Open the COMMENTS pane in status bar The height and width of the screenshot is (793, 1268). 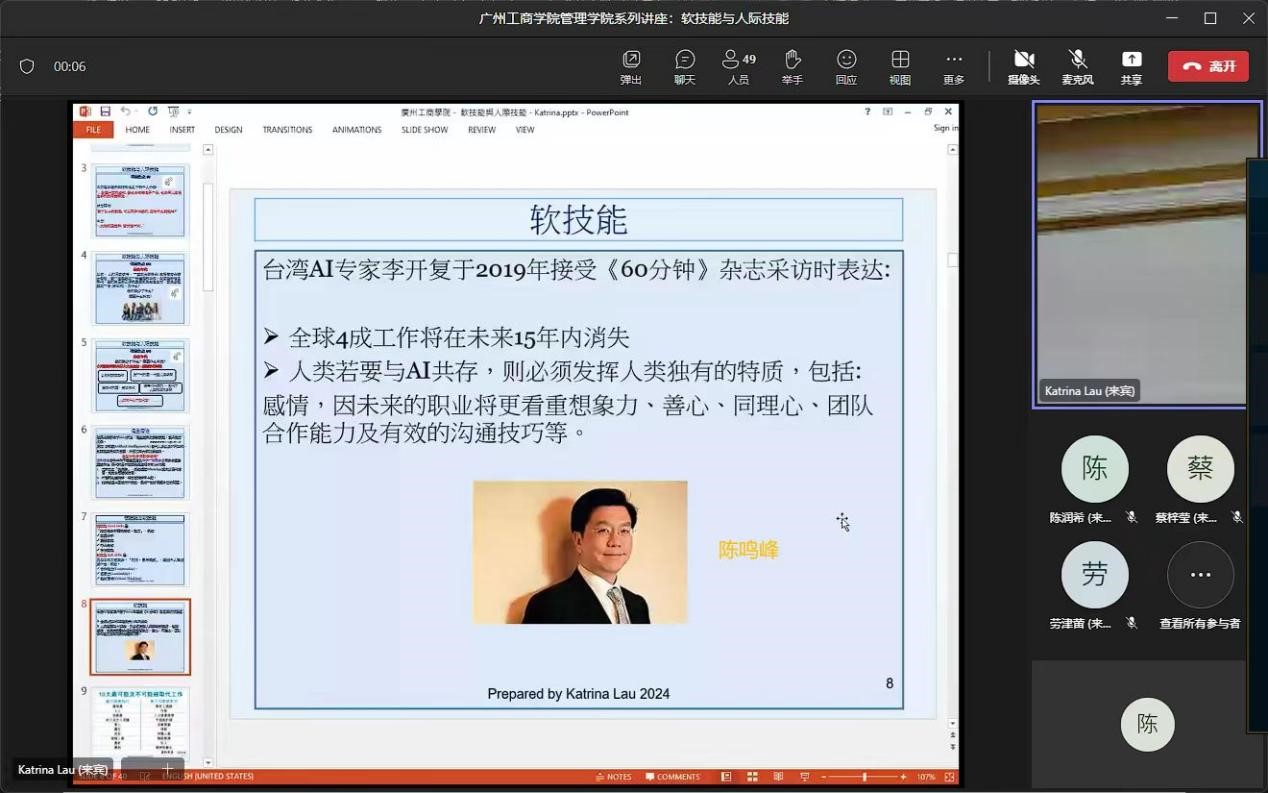coord(673,777)
